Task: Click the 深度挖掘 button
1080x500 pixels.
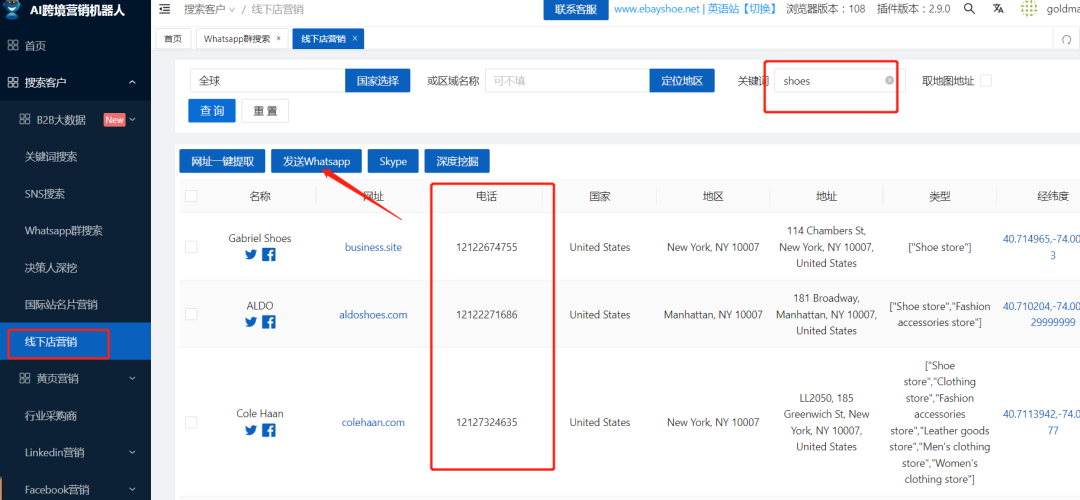Action: (x=457, y=161)
